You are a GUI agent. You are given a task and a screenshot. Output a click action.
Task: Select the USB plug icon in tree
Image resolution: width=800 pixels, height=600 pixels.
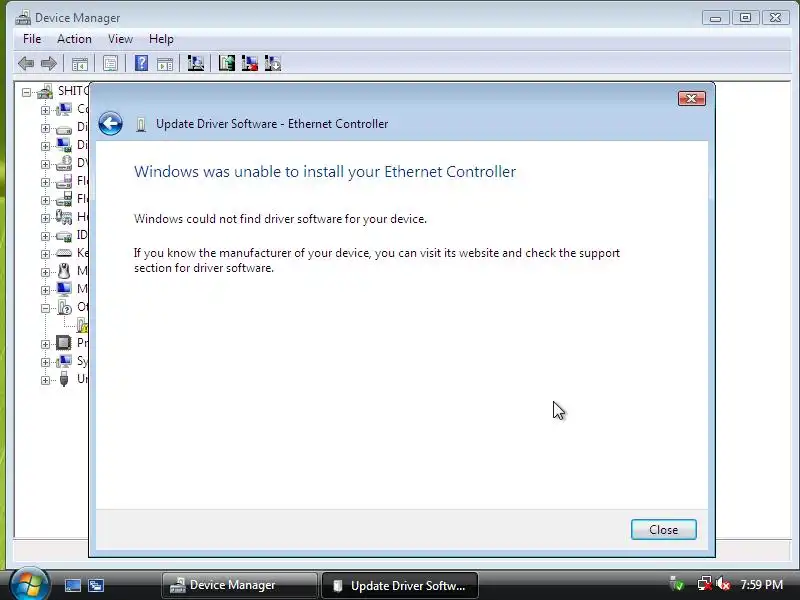[x=64, y=379]
